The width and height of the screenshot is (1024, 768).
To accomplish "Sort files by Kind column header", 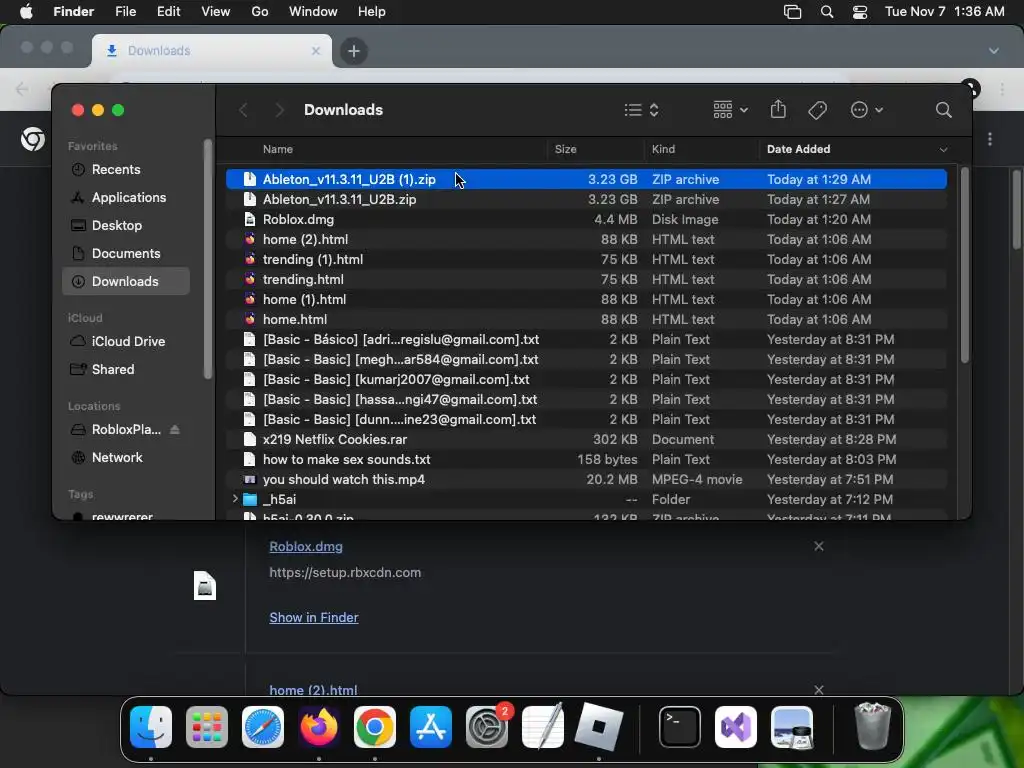I will click(664, 149).
